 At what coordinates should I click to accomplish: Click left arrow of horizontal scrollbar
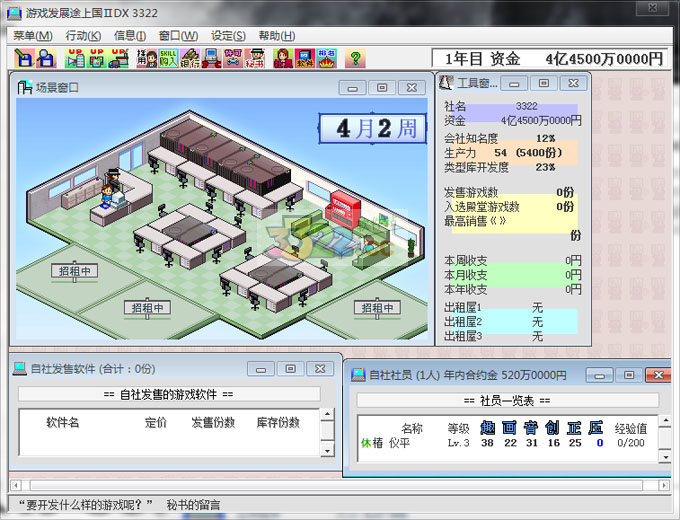coord(16,485)
